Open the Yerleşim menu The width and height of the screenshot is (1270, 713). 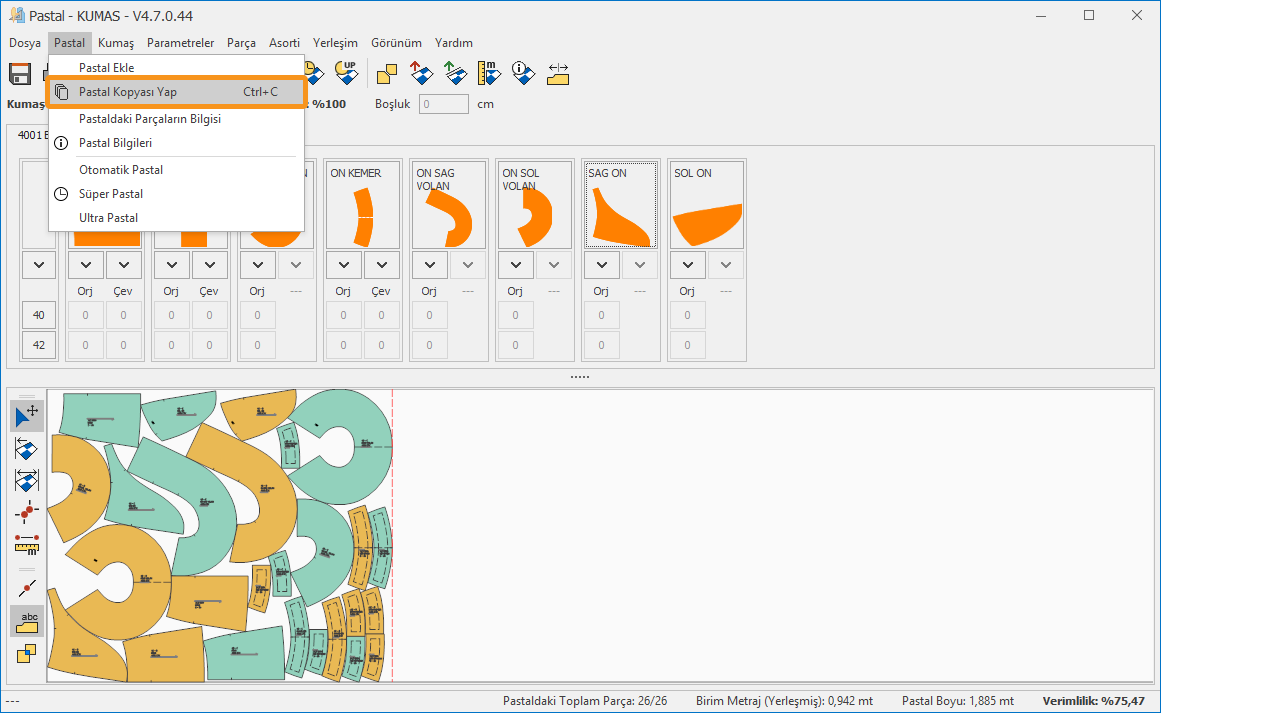click(335, 43)
